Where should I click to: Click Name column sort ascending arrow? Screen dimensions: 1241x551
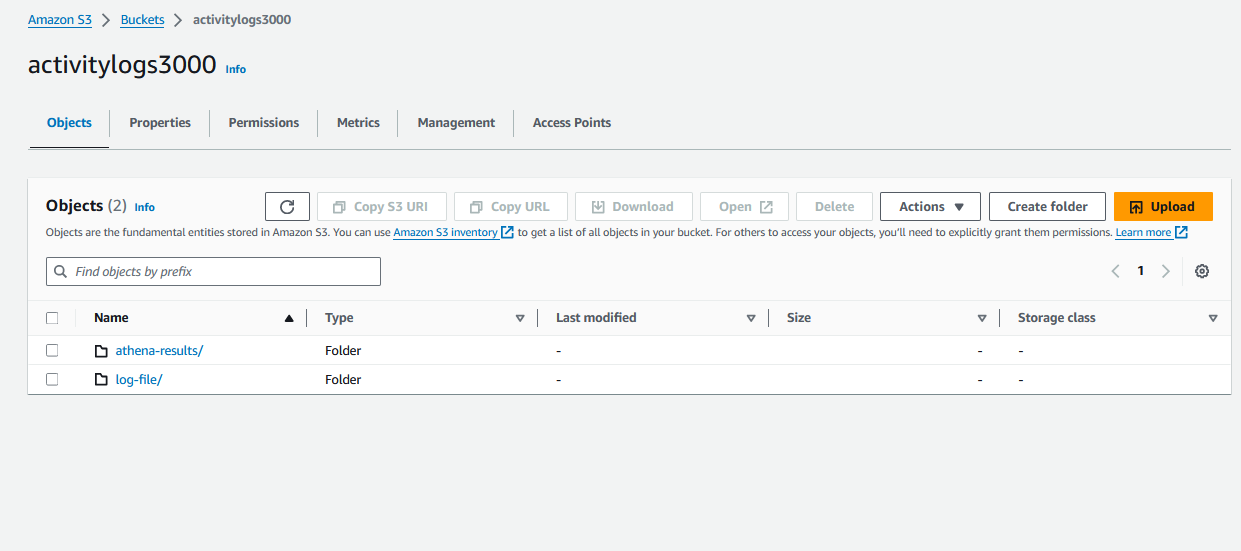289,318
